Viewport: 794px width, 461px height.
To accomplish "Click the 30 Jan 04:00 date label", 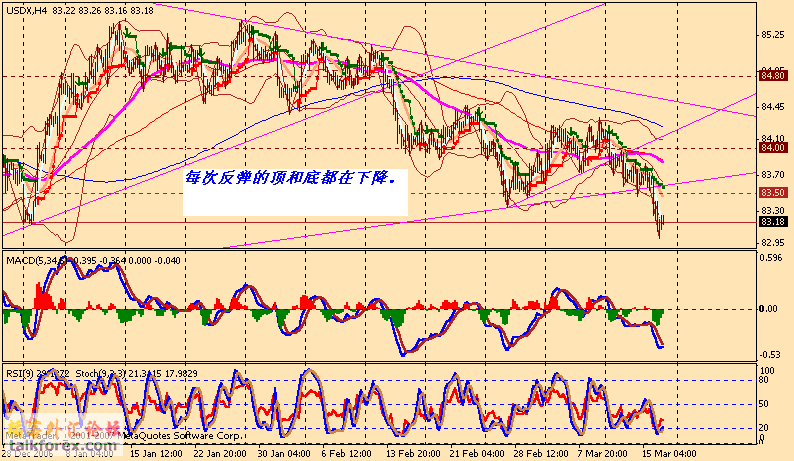I will pyautogui.click(x=284, y=453).
